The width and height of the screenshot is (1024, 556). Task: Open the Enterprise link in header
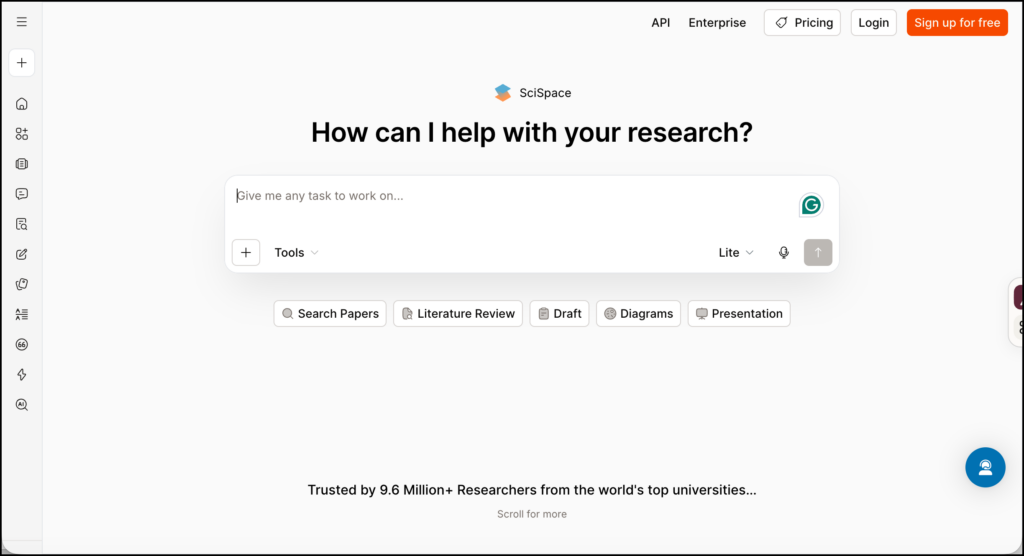click(x=717, y=23)
